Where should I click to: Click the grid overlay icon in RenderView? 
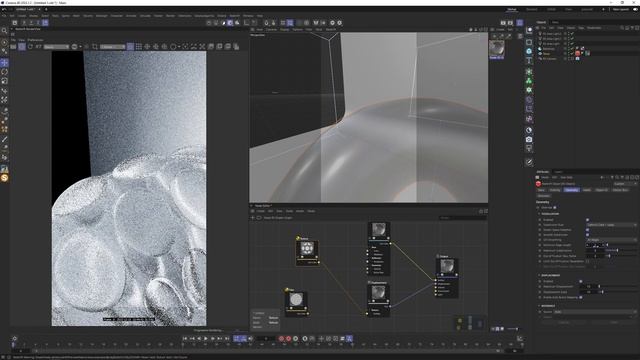coord(139,47)
